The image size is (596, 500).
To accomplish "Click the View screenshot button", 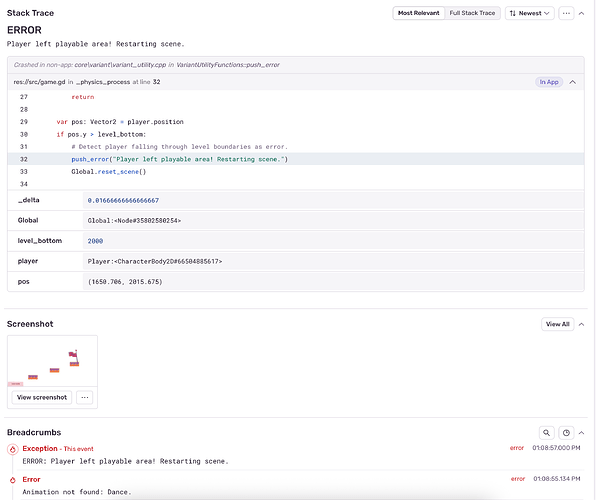I will pyautogui.click(x=42, y=397).
